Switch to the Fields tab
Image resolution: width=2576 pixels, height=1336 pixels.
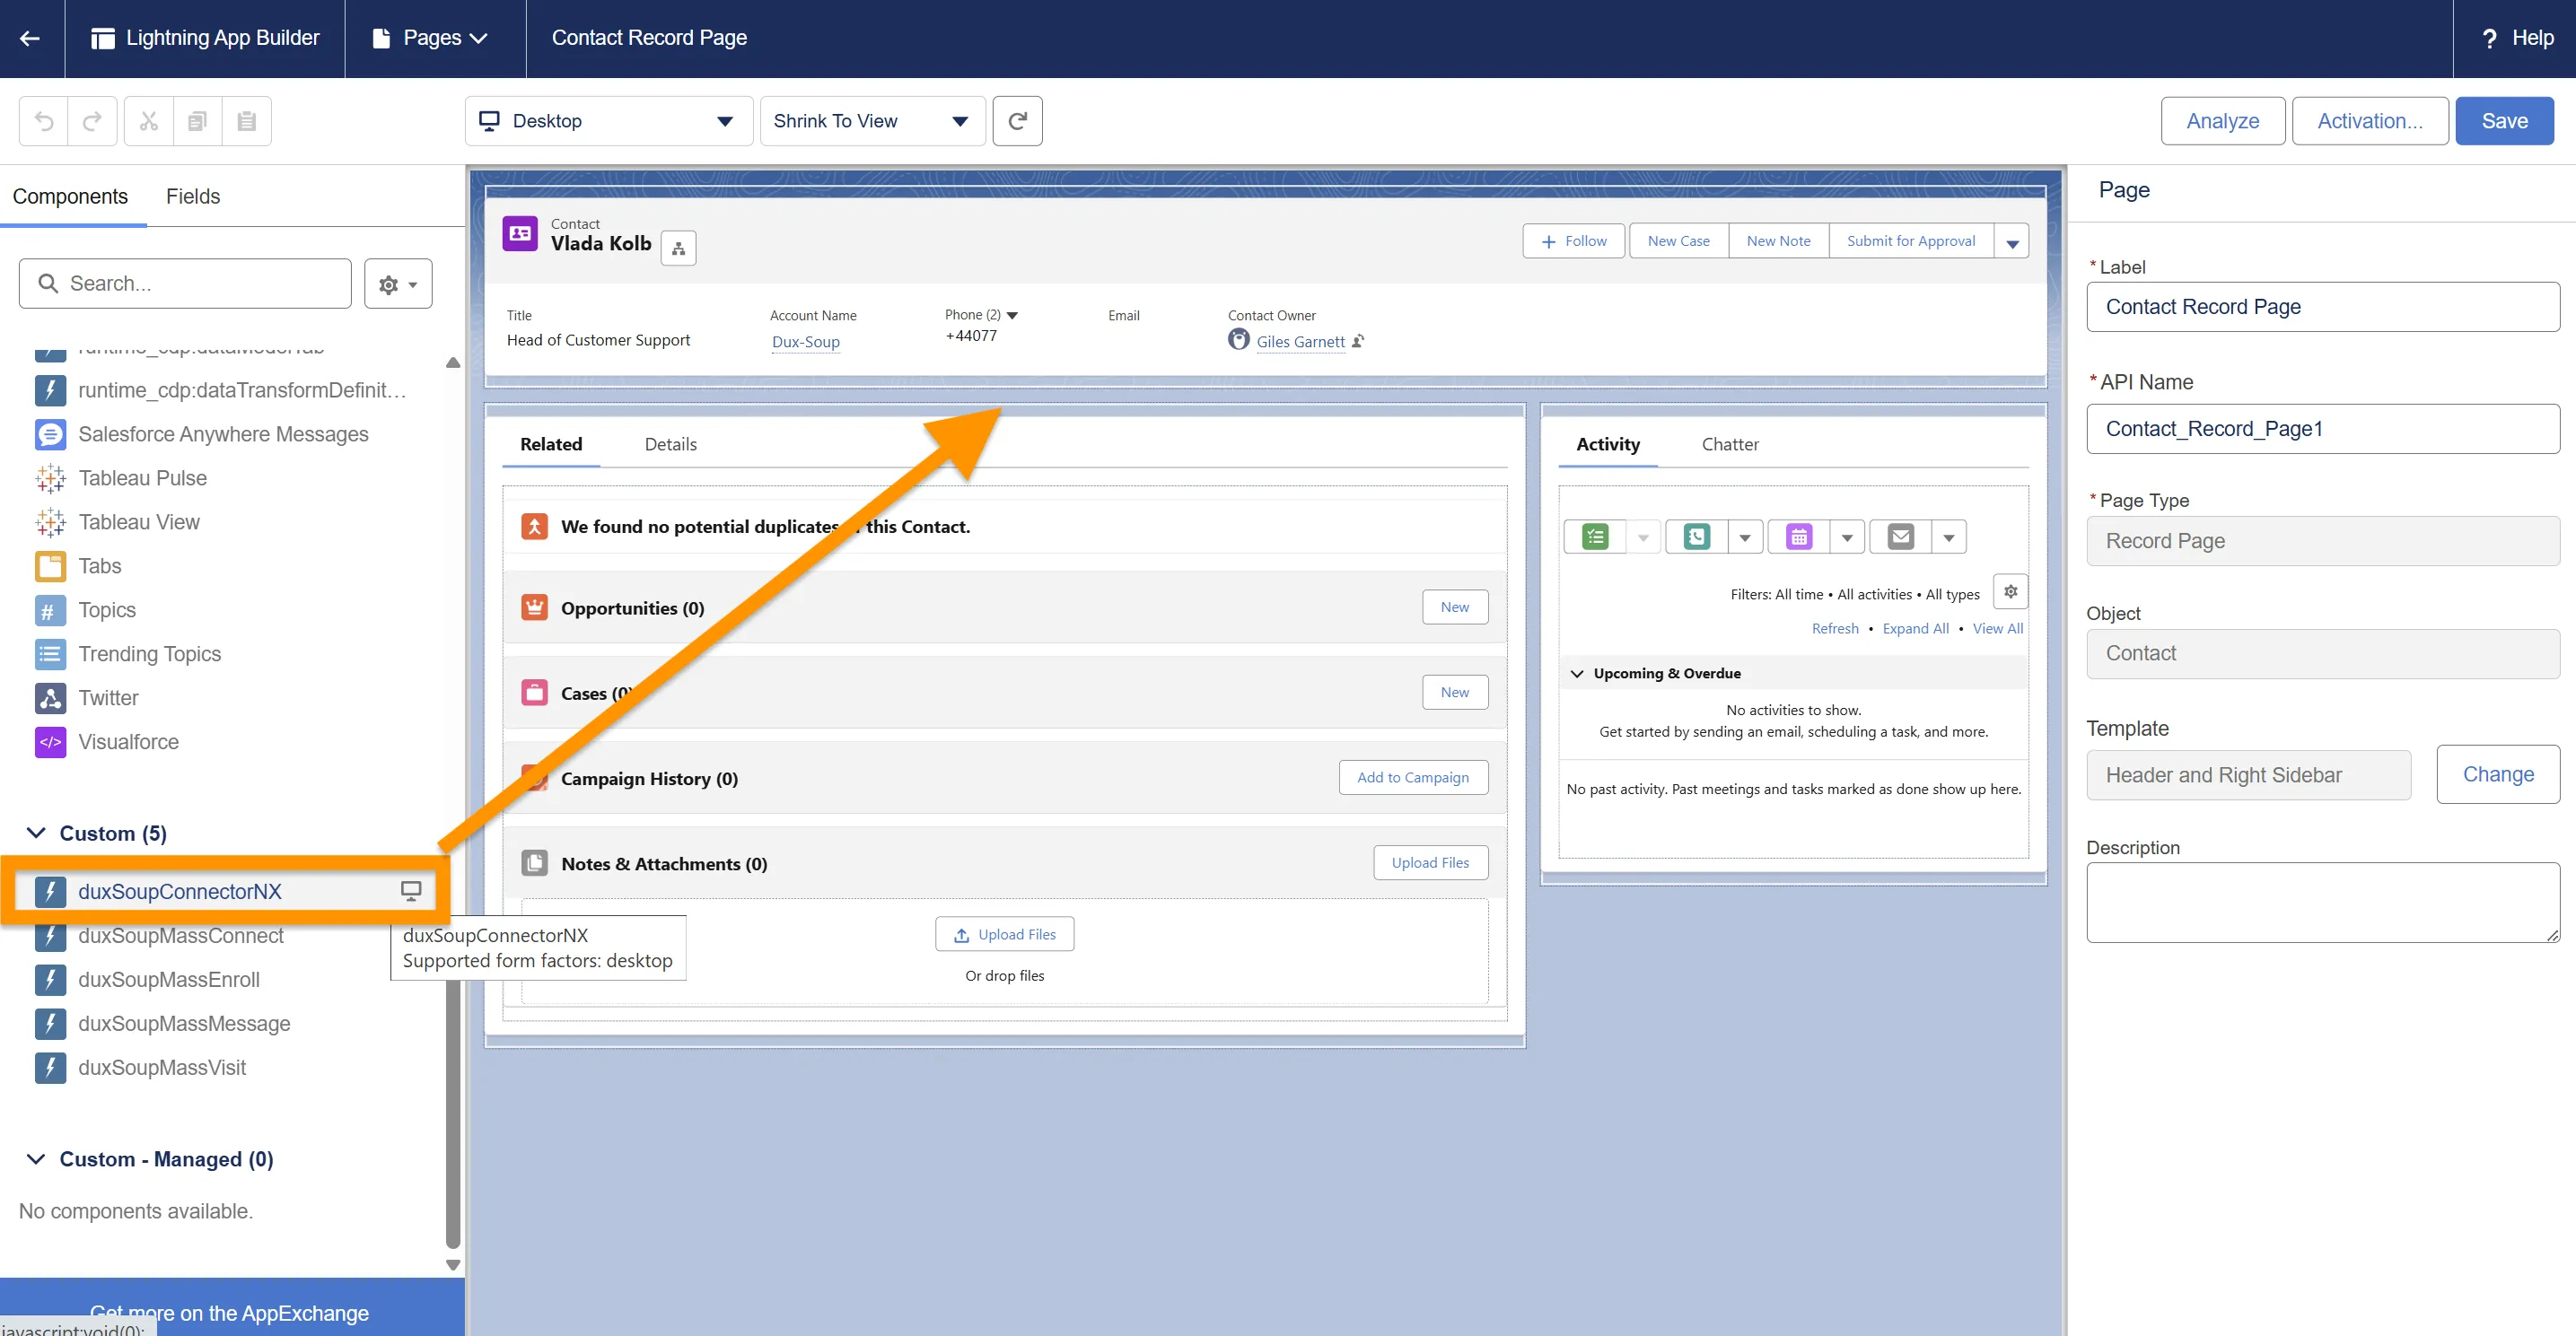click(193, 196)
